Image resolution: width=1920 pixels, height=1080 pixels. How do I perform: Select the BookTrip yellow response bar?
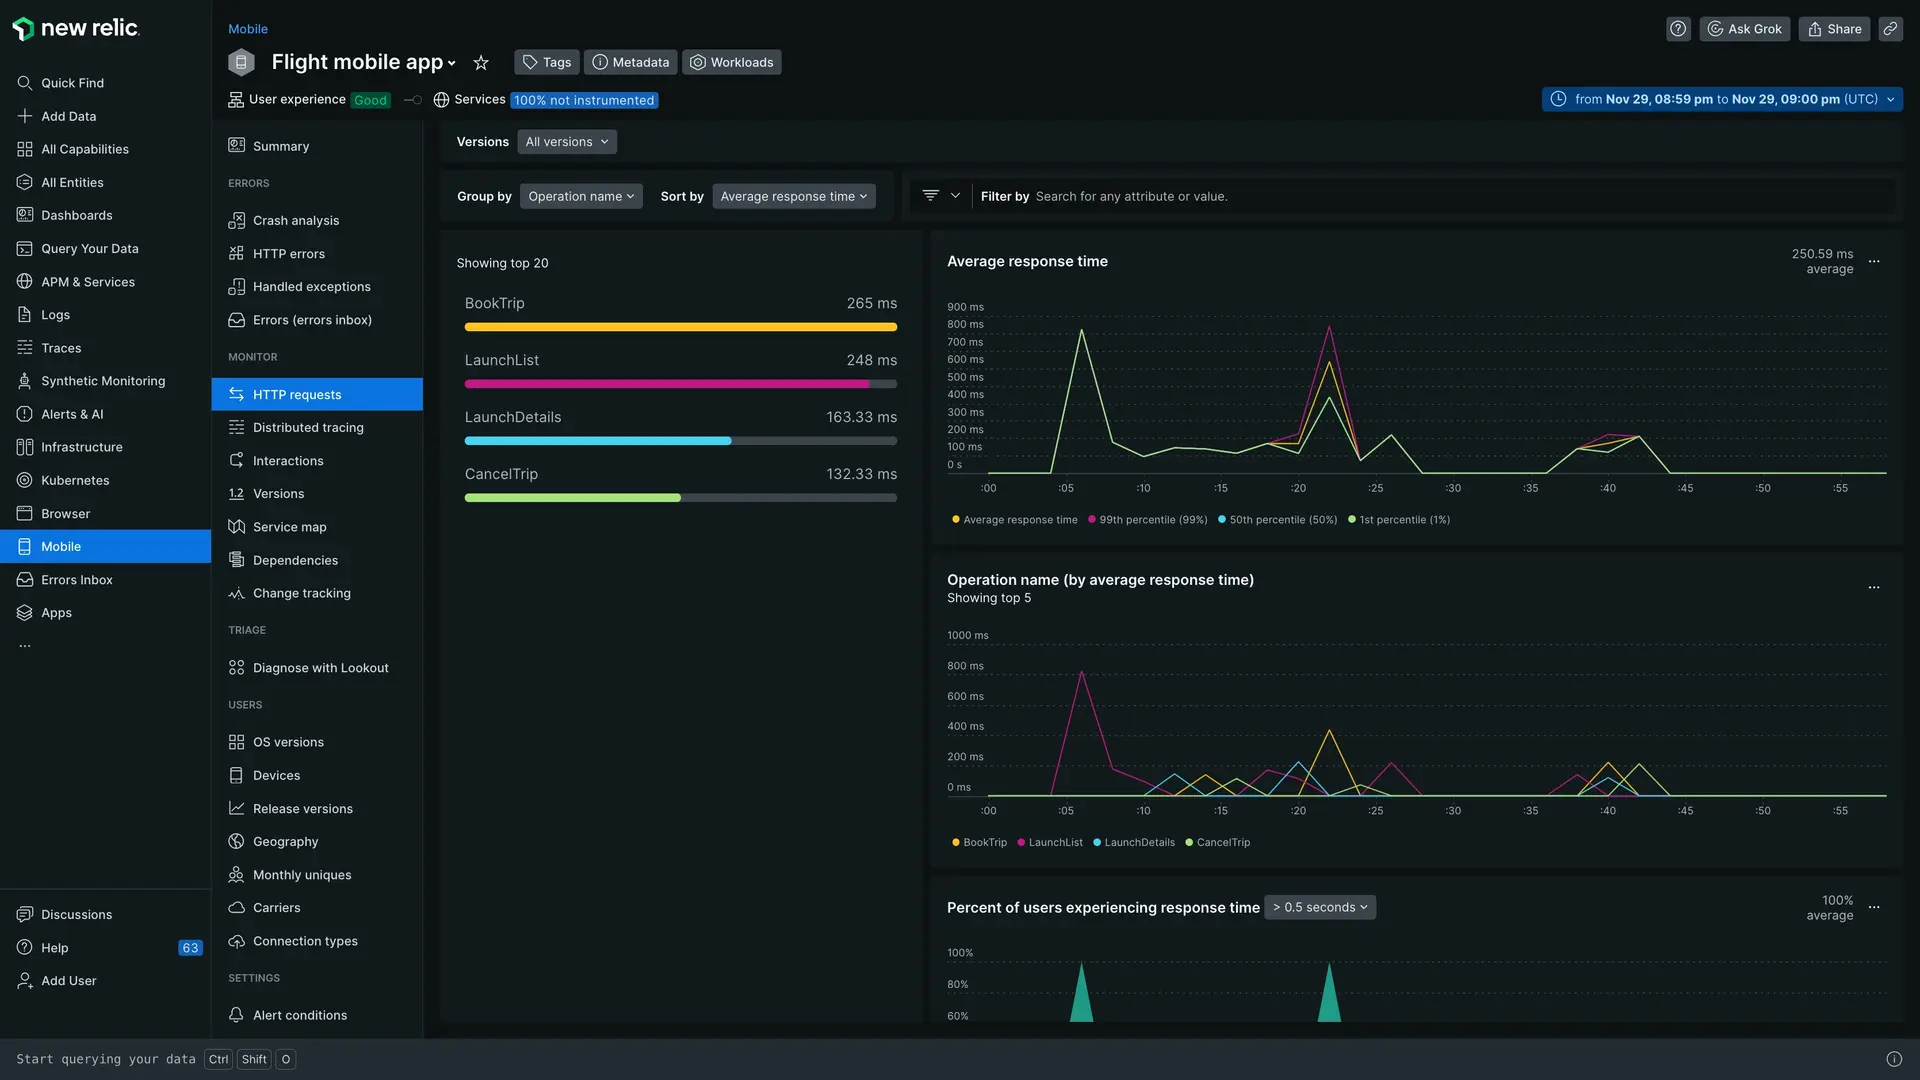[680, 327]
